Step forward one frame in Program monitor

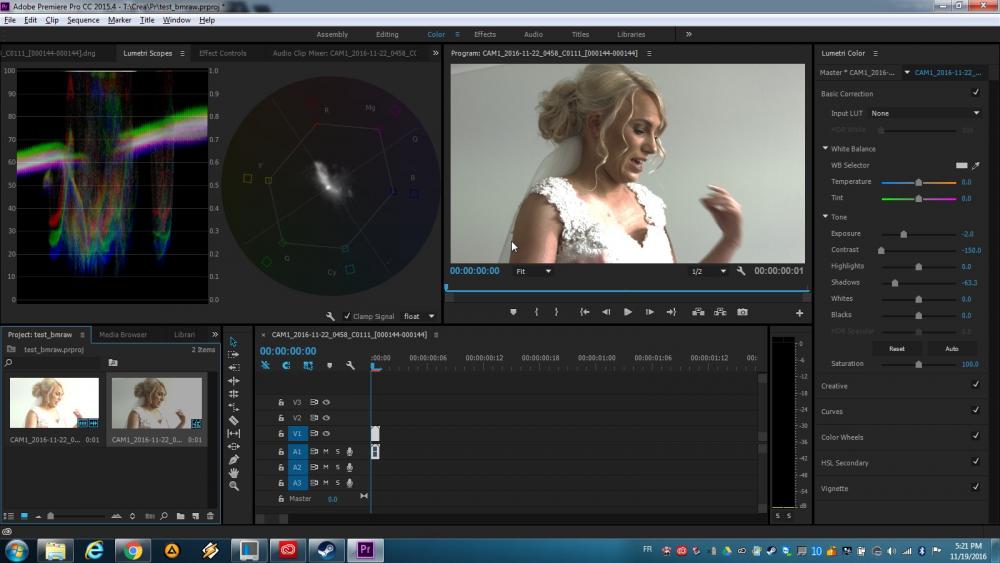pyautogui.click(x=649, y=312)
